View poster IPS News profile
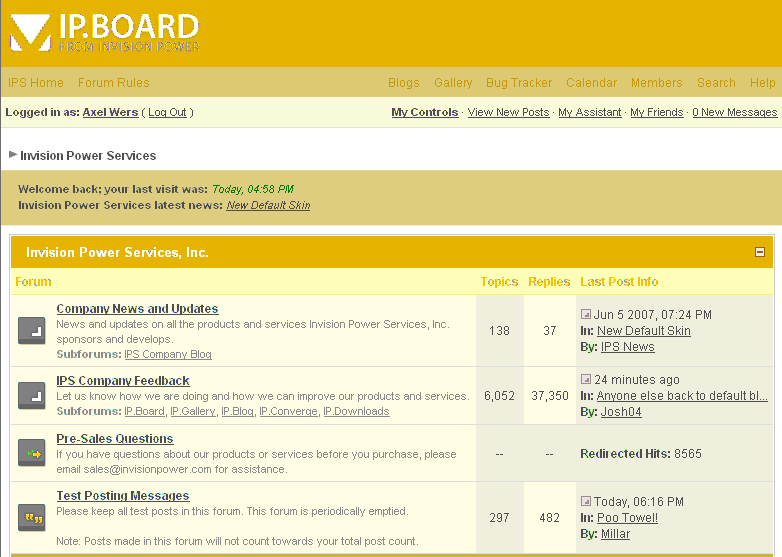The image size is (782, 557). pos(627,347)
